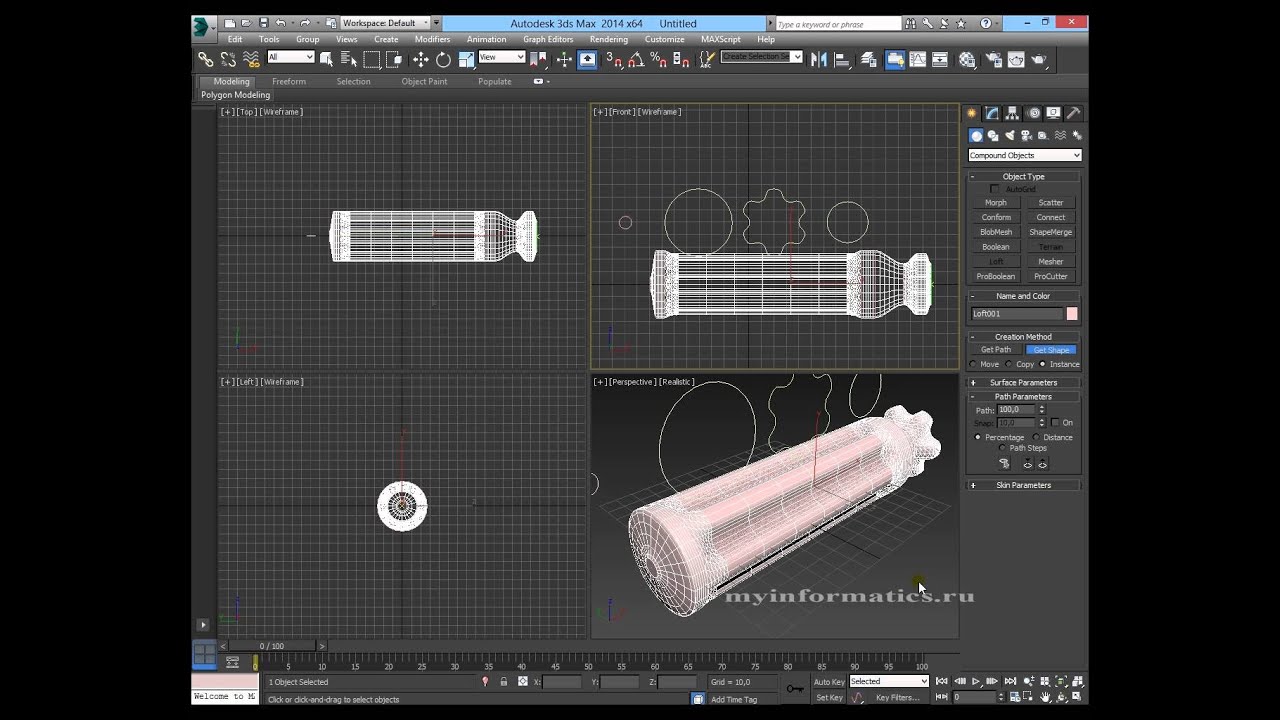Image resolution: width=1280 pixels, height=720 pixels.
Task: Select the Link tool in main toolbar
Action: (205, 59)
